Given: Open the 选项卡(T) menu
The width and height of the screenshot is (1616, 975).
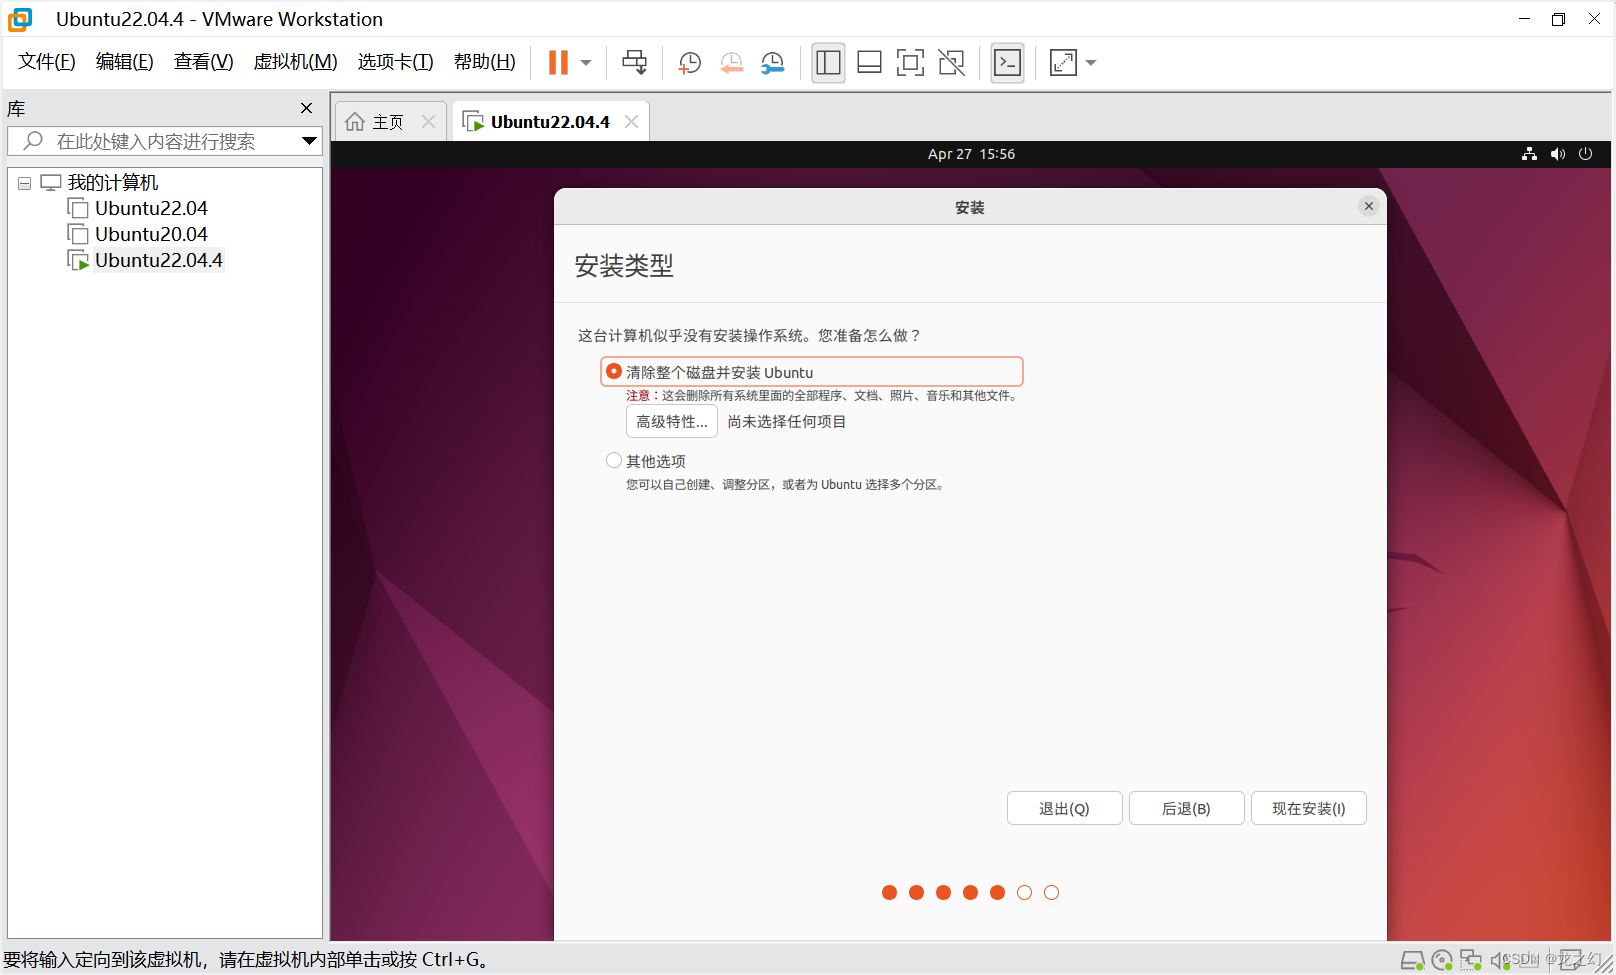Looking at the screenshot, I should [x=396, y=62].
